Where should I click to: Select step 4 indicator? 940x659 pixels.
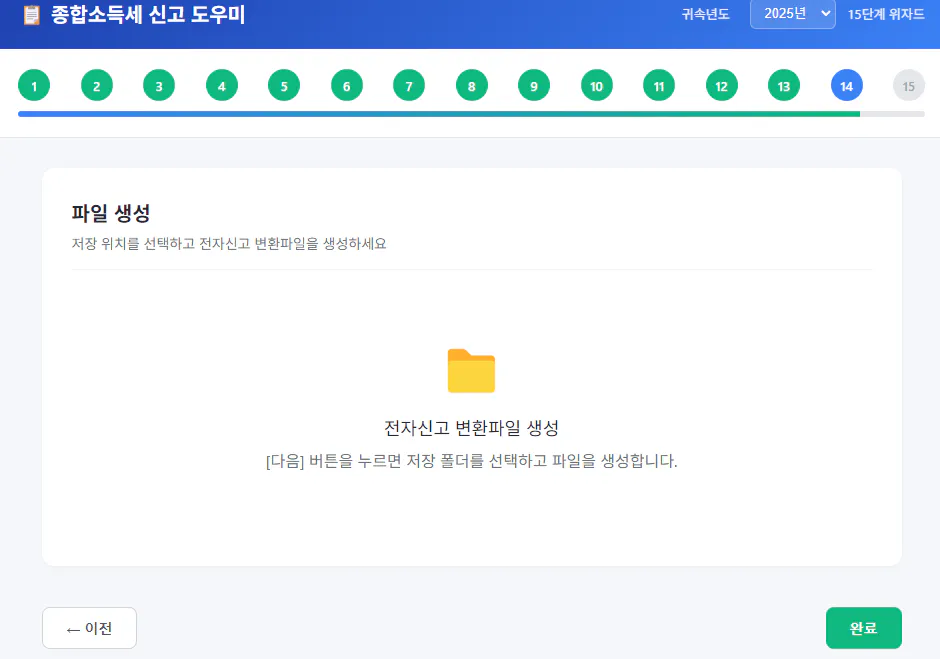point(222,86)
